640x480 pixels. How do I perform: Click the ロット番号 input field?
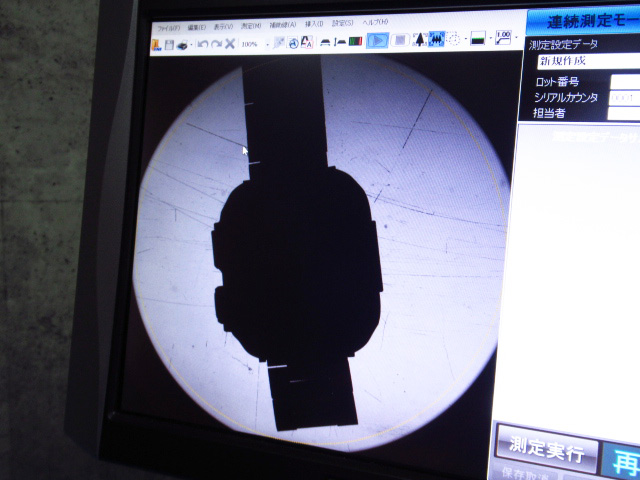624,81
